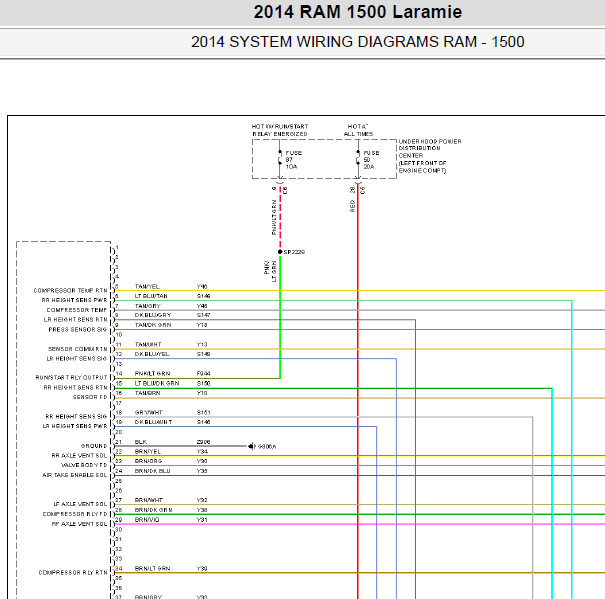This screenshot has height=599, width=605.
Task: Click the 'AIR TAKE ENABLE SOL' pin label
Action: point(75,475)
